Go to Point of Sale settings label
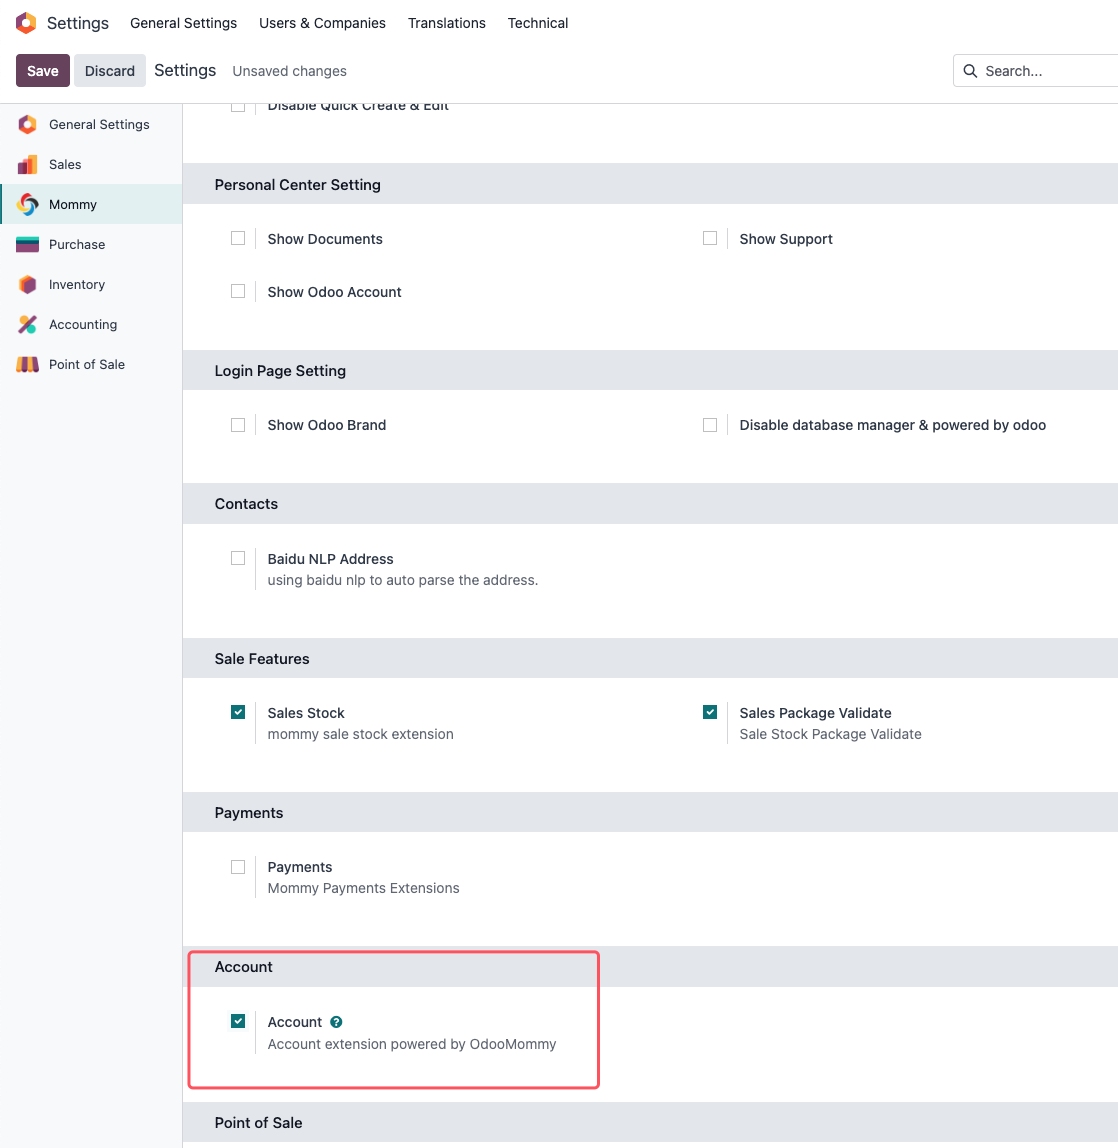 click(x=86, y=365)
